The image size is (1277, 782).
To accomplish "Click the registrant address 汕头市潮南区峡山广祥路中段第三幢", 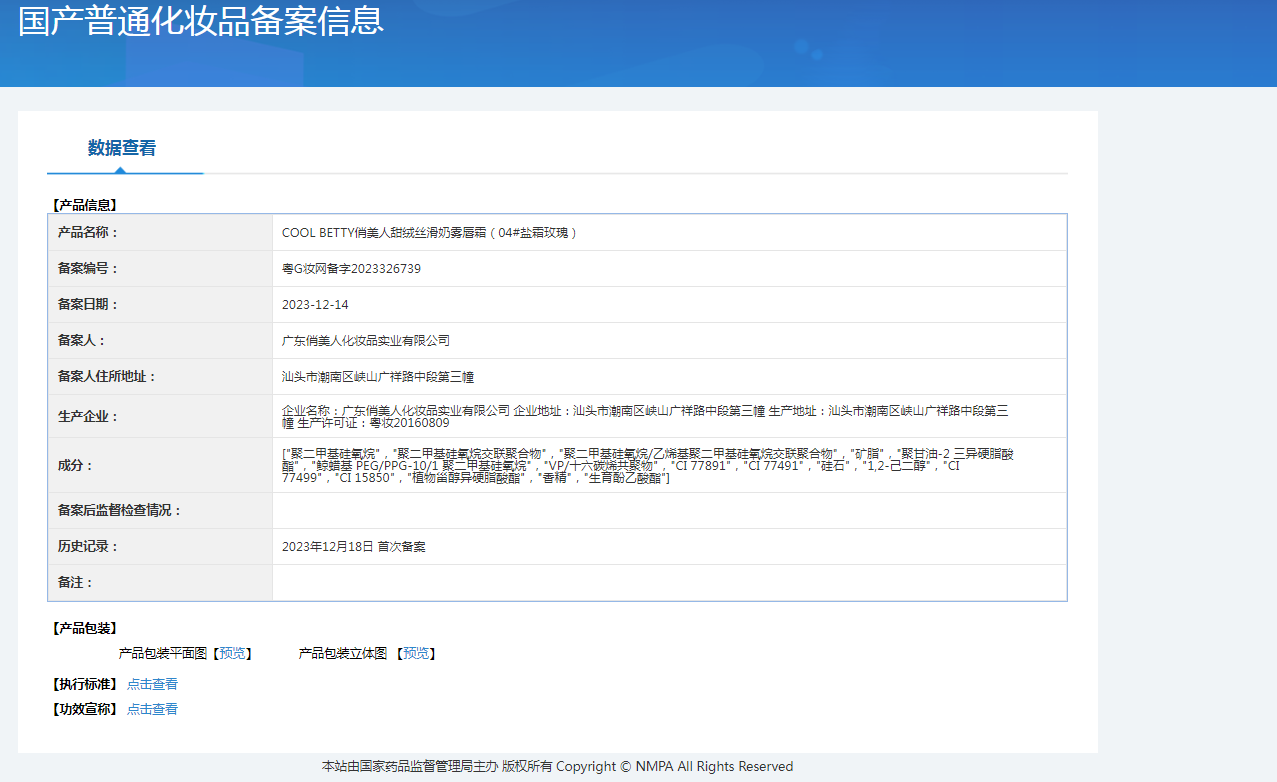I will (378, 377).
